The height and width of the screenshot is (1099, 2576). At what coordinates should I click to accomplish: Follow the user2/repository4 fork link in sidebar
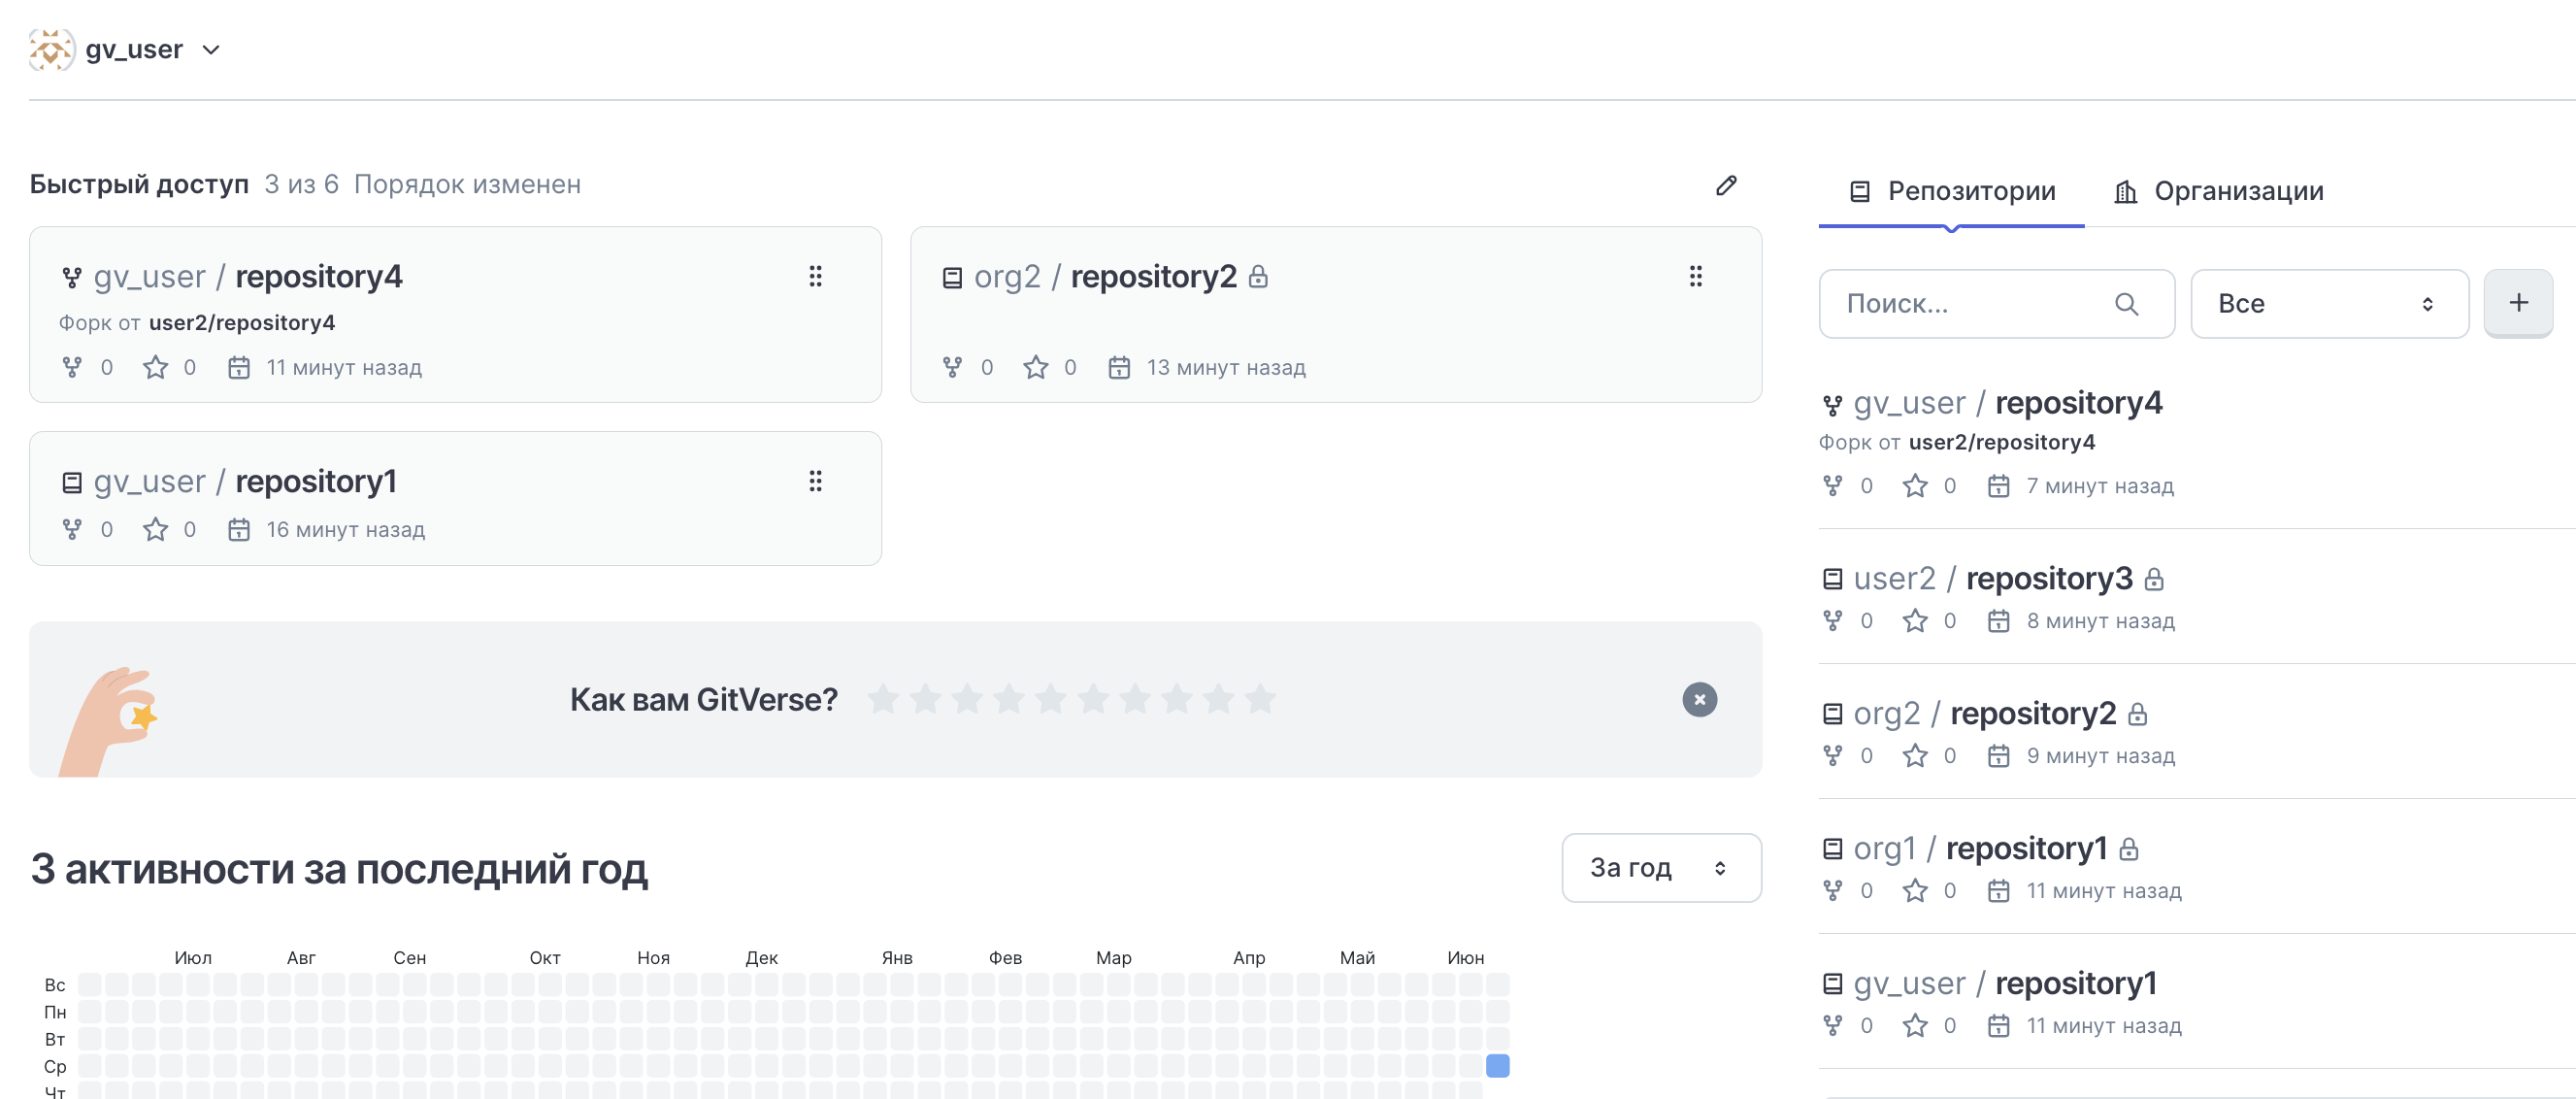(2002, 442)
